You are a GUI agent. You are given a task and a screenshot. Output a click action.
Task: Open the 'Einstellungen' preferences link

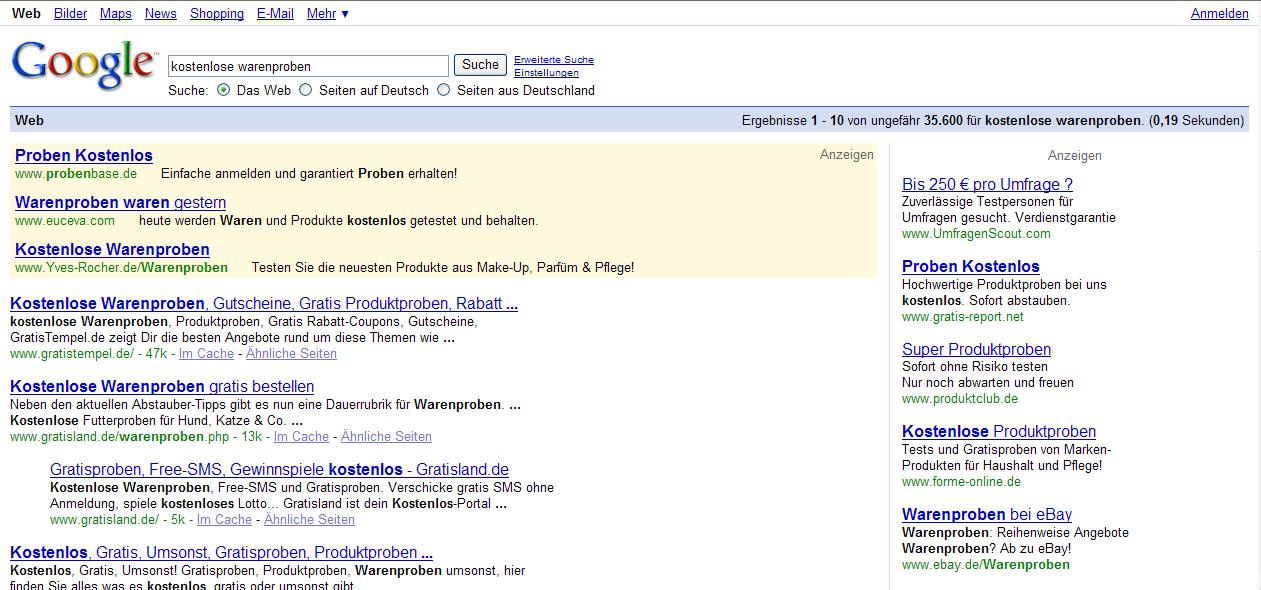pyautogui.click(x=546, y=73)
